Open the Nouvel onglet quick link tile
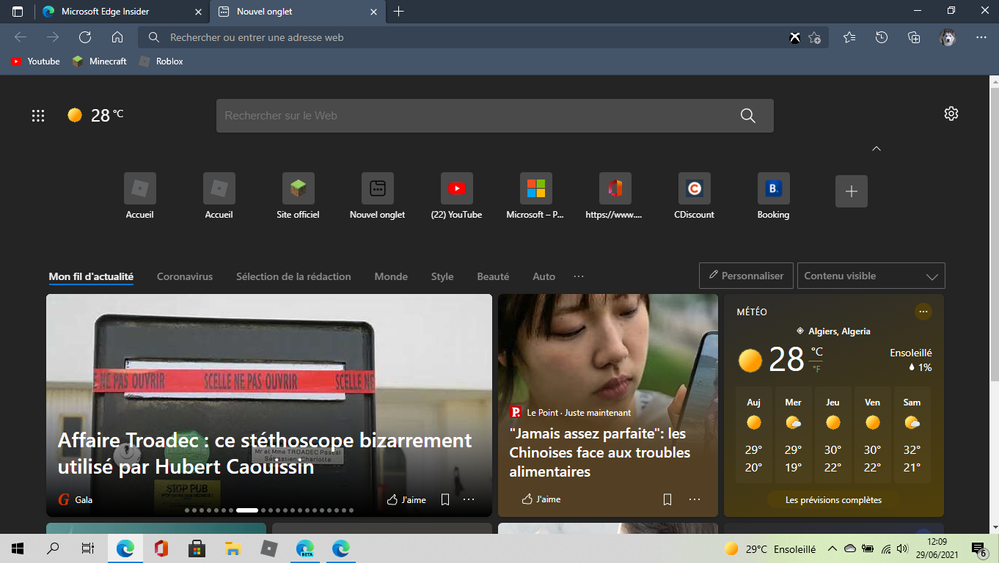Image resolution: width=999 pixels, height=563 pixels. 377,196
